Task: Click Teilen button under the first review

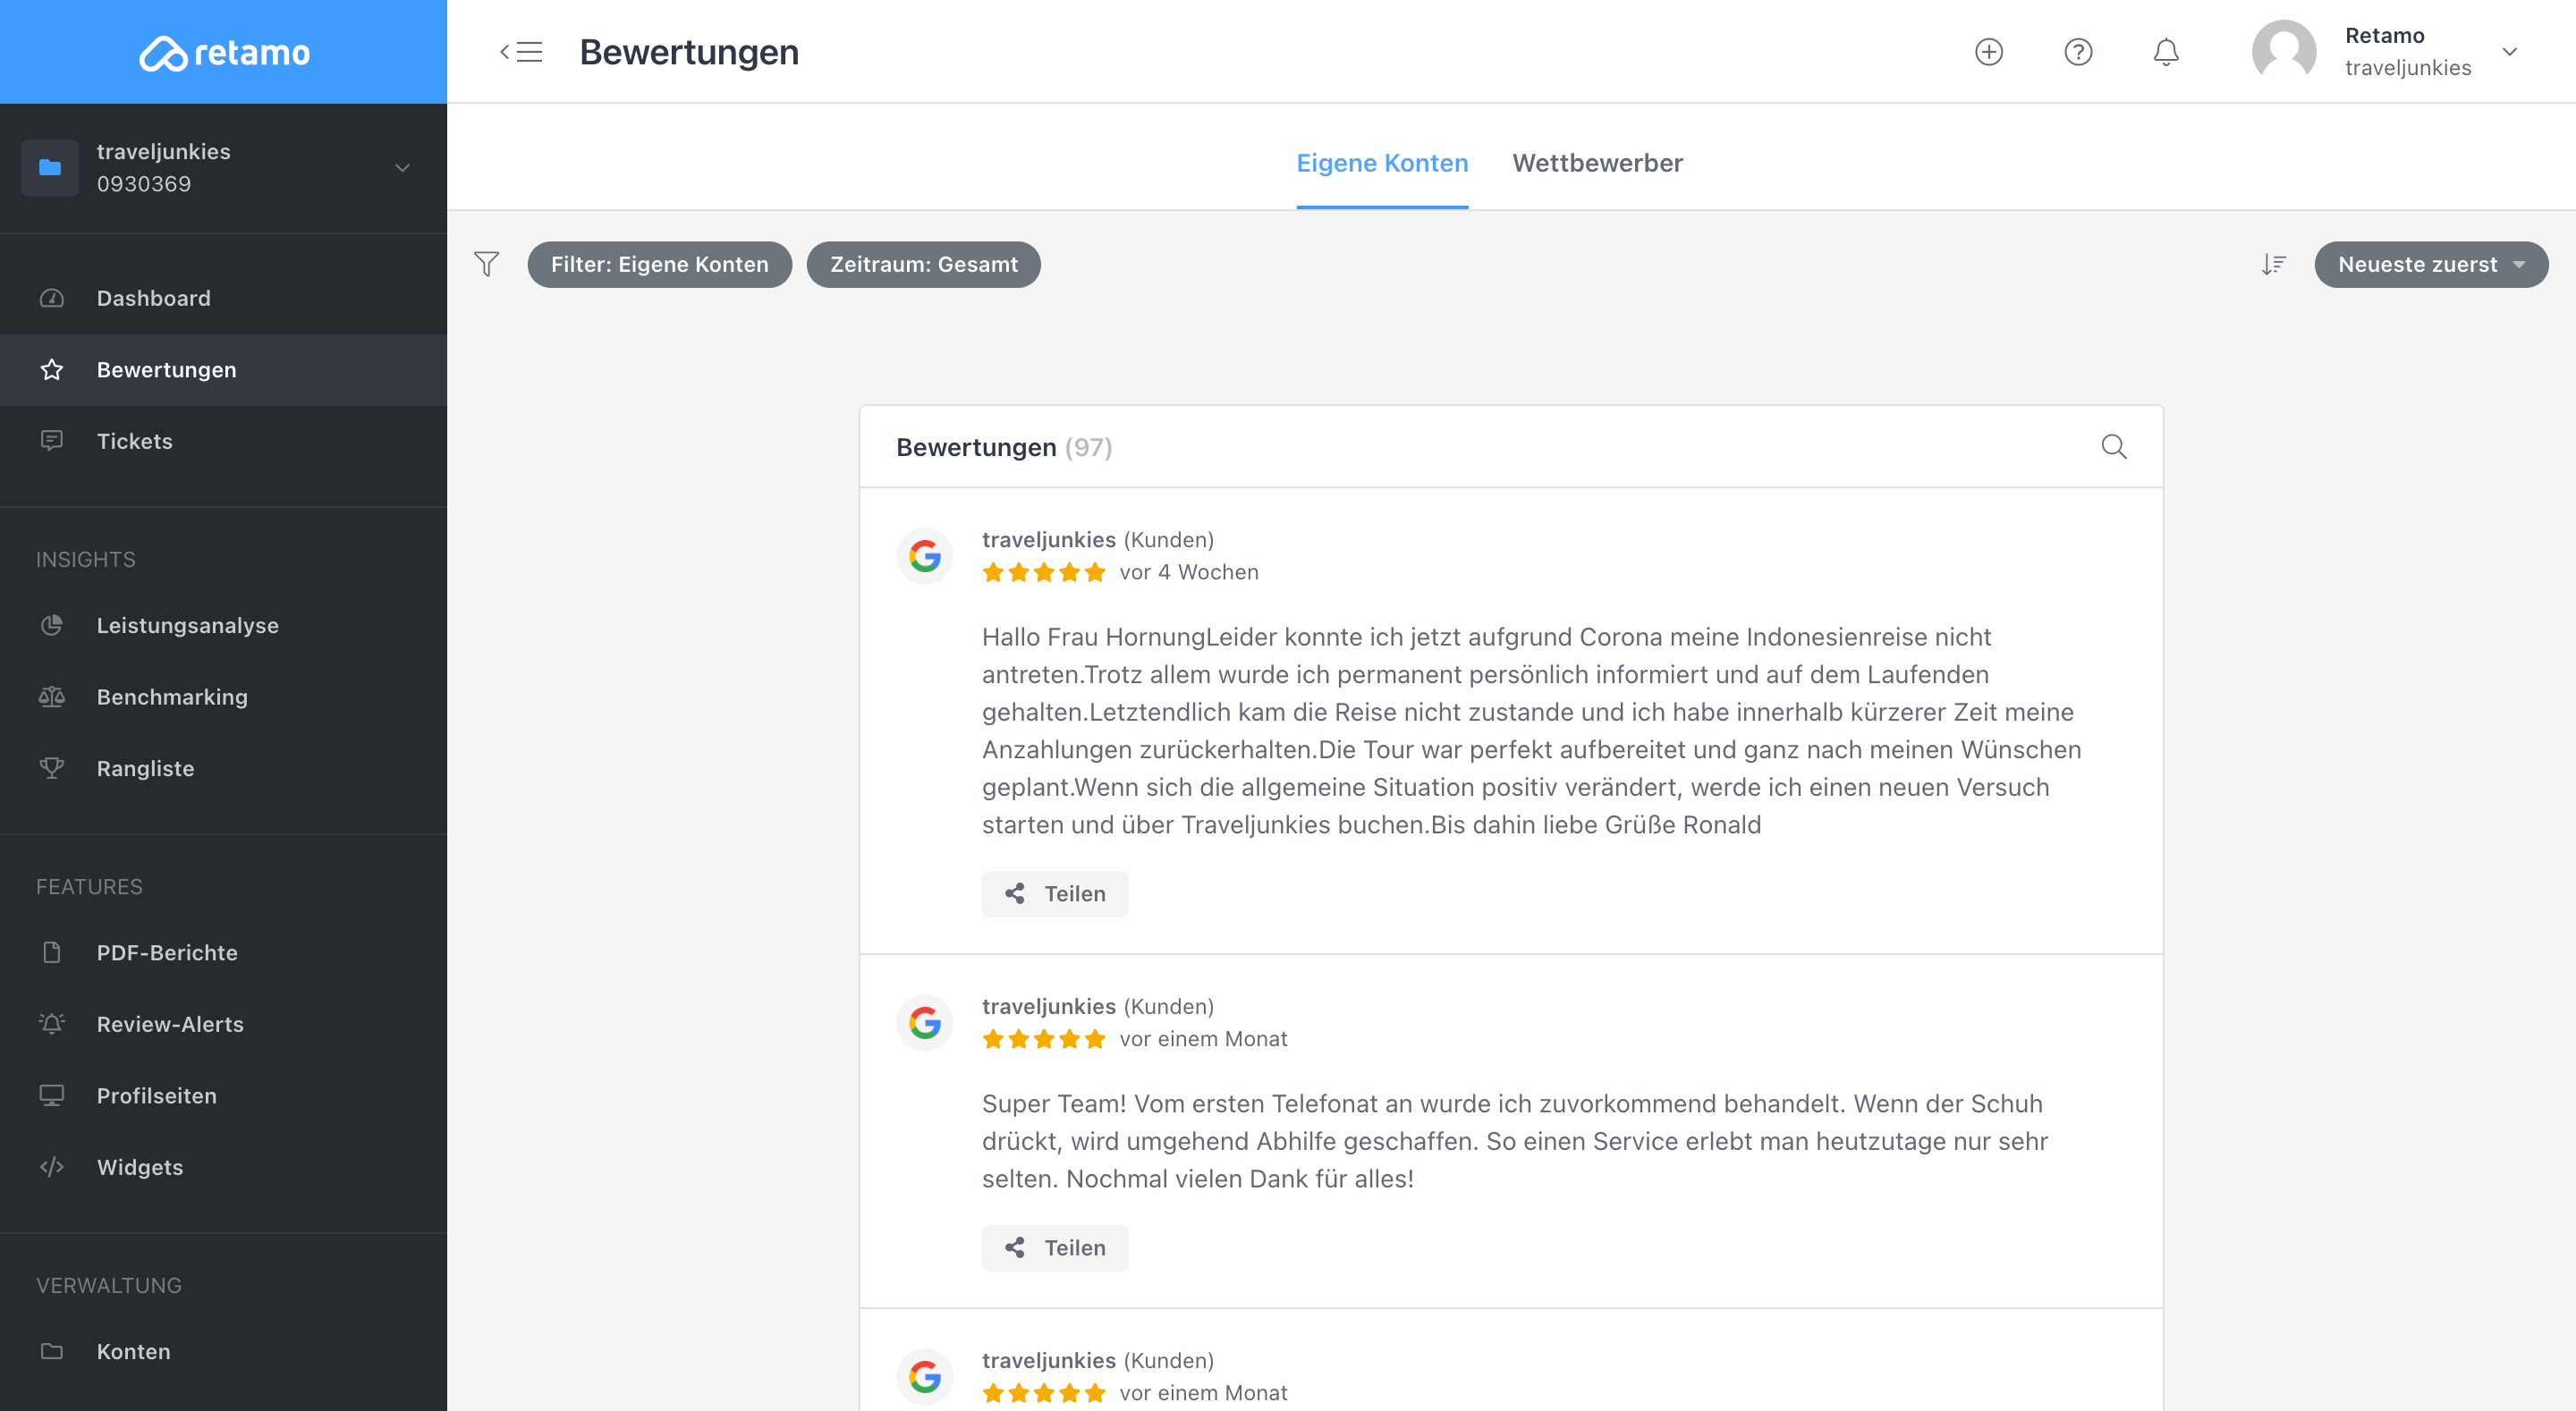Action: 1055,894
